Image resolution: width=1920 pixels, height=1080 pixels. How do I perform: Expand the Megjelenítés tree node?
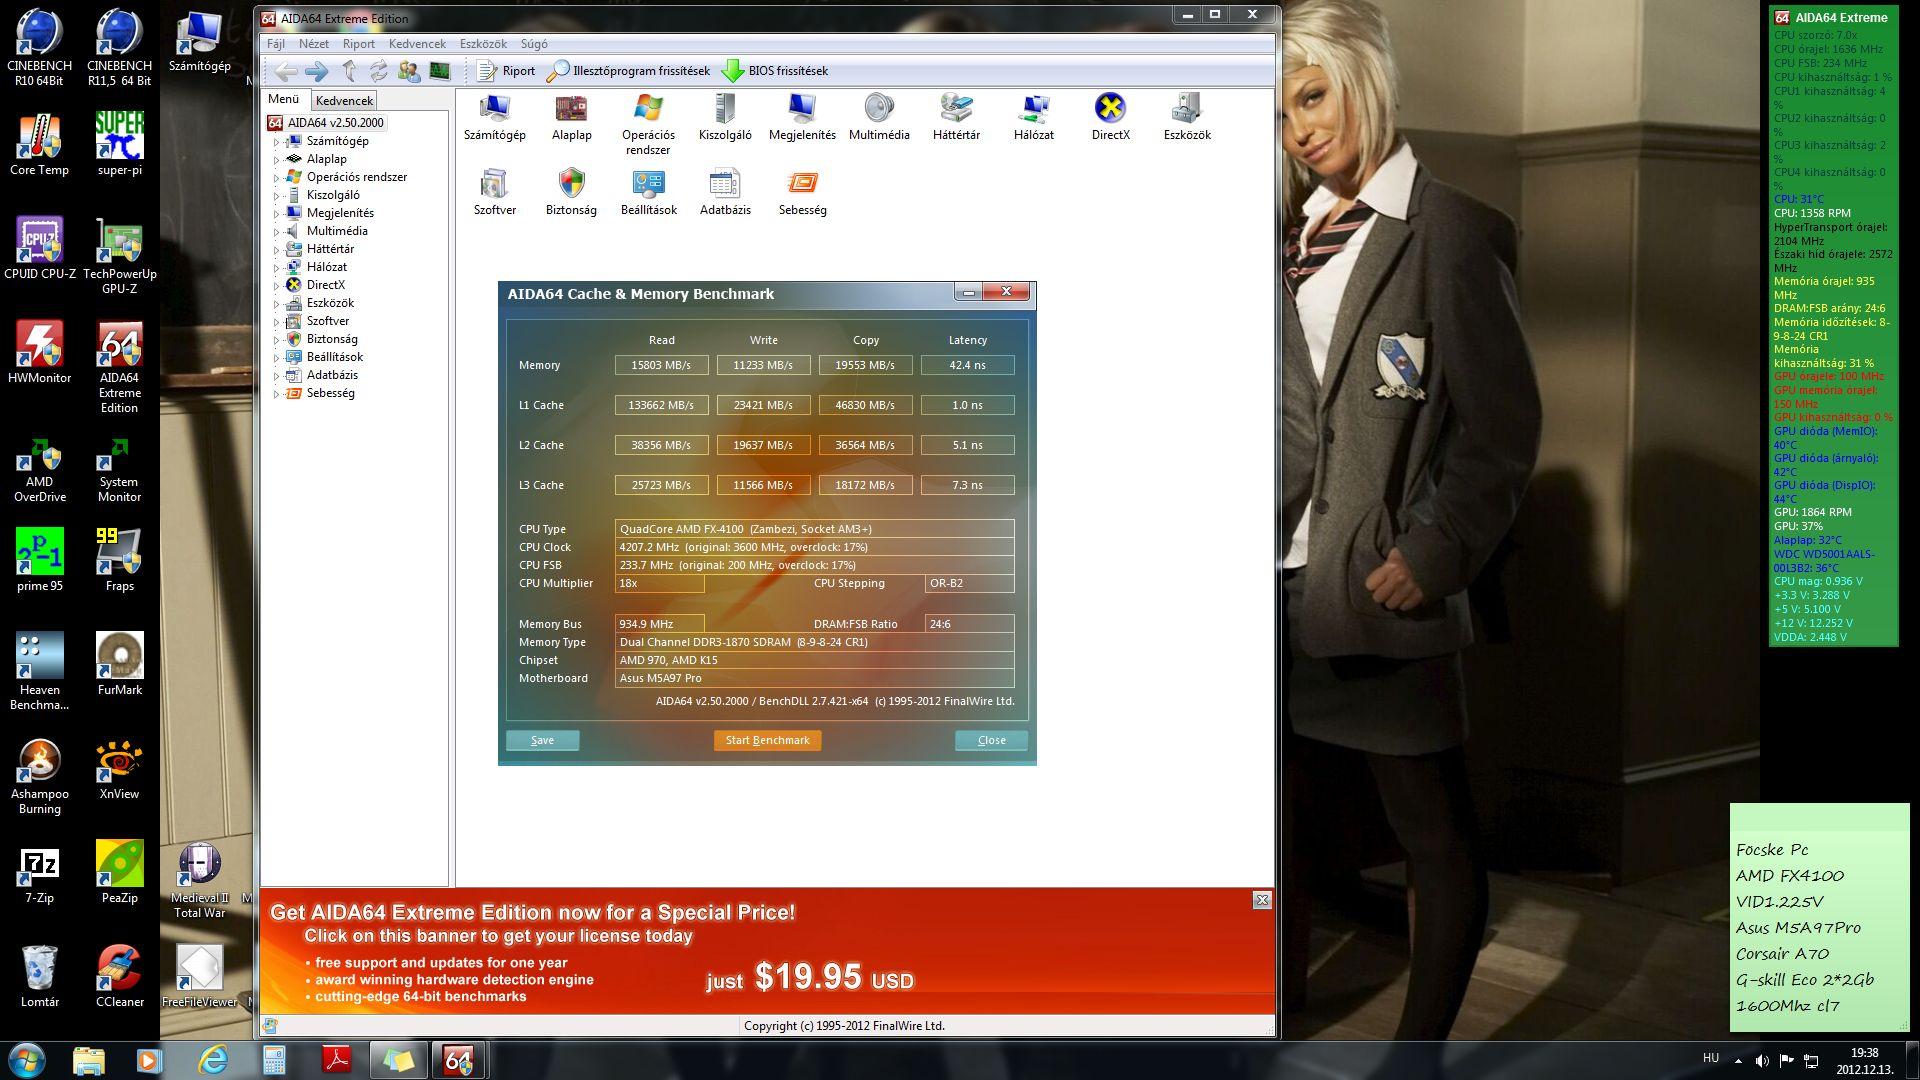pyautogui.click(x=277, y=214)
